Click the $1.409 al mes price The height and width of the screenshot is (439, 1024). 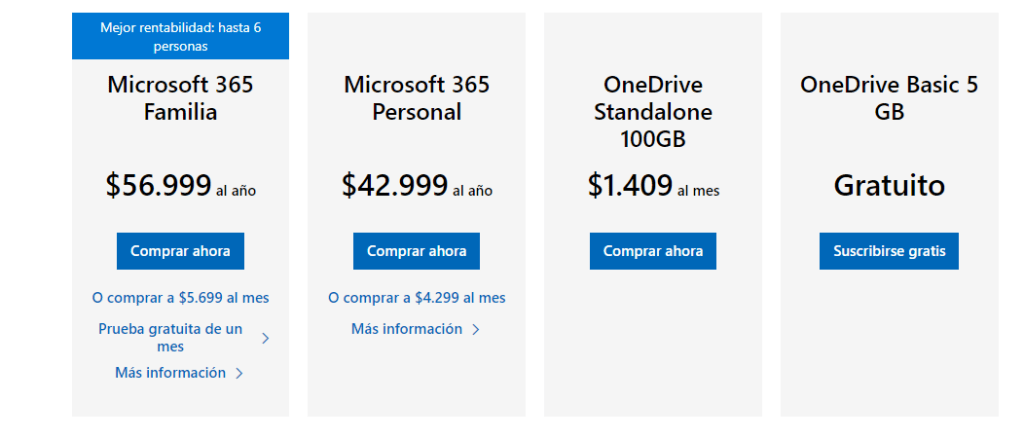click(653, 186)
